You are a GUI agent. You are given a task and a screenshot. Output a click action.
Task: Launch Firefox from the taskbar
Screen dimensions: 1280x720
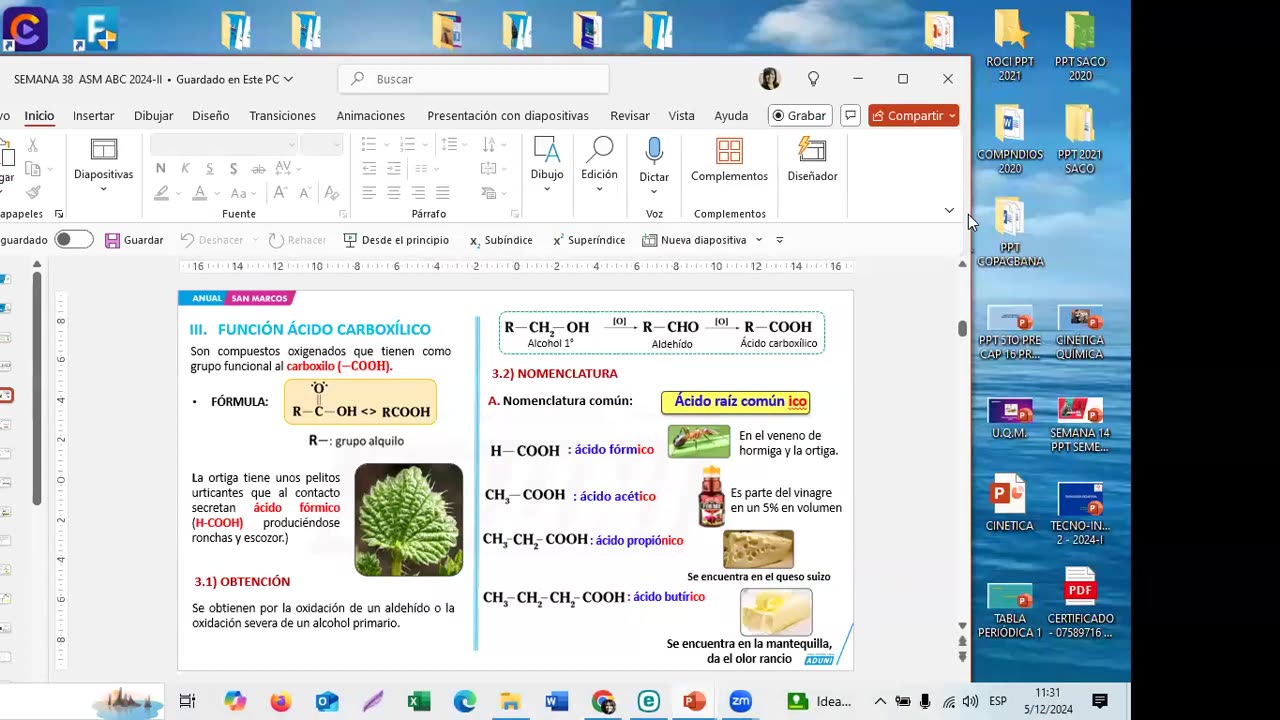coord(280,701)
